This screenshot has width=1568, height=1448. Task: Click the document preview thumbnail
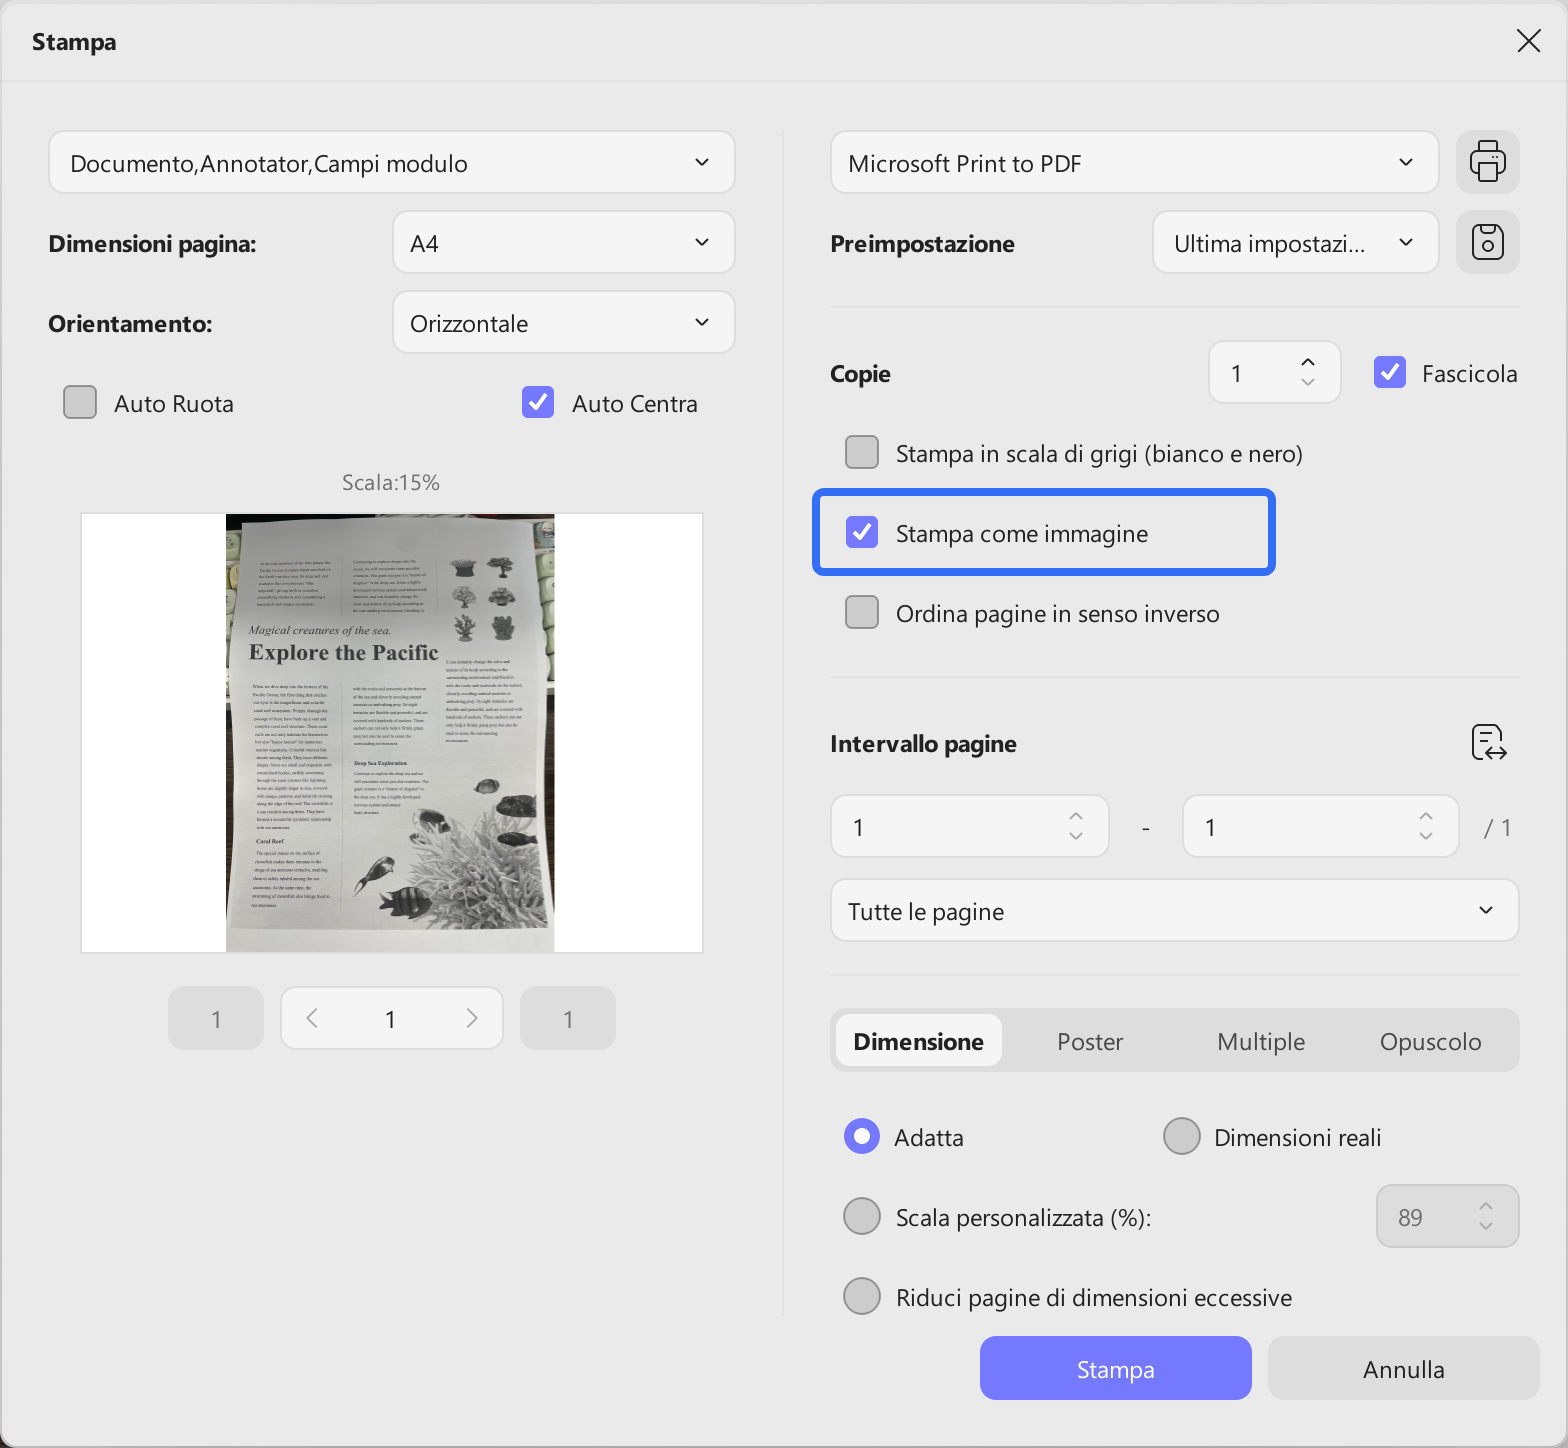[x=391, y=733]
